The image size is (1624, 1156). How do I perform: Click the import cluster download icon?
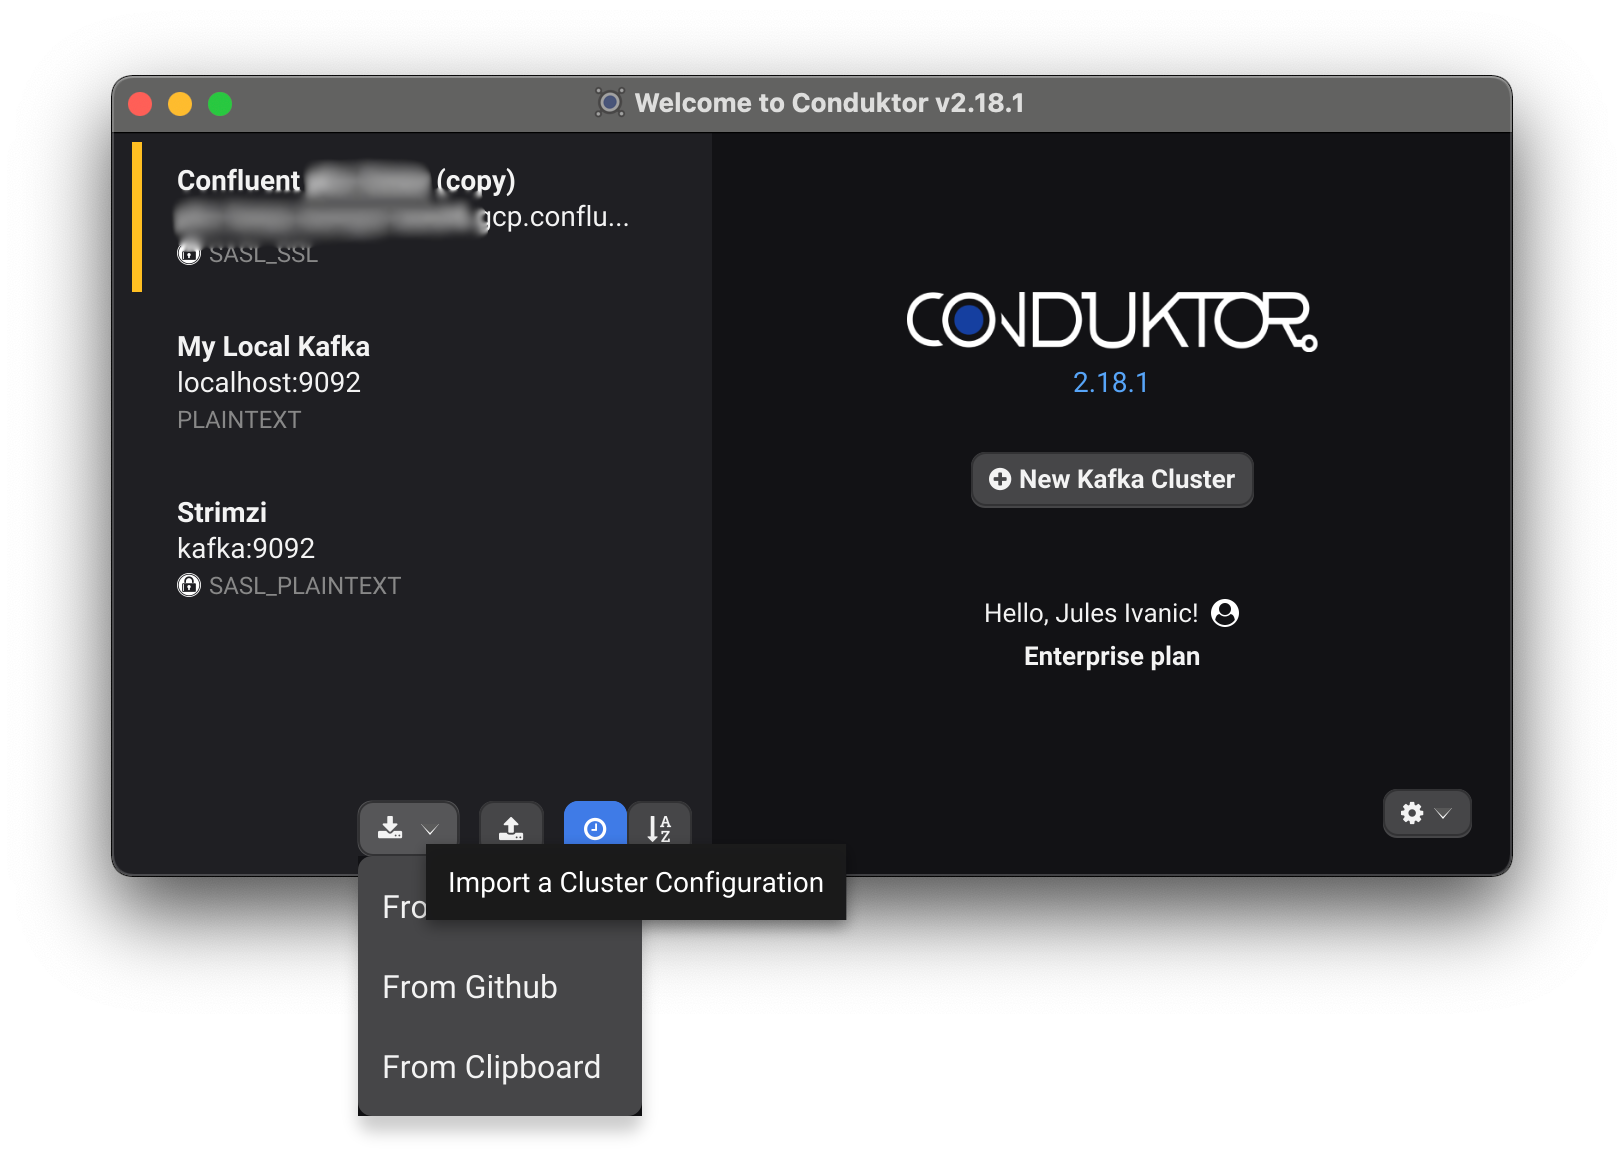(390, 828)
